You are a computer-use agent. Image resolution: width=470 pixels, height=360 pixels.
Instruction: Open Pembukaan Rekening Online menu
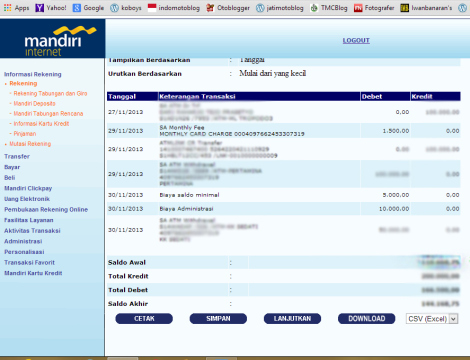[46, 210]
